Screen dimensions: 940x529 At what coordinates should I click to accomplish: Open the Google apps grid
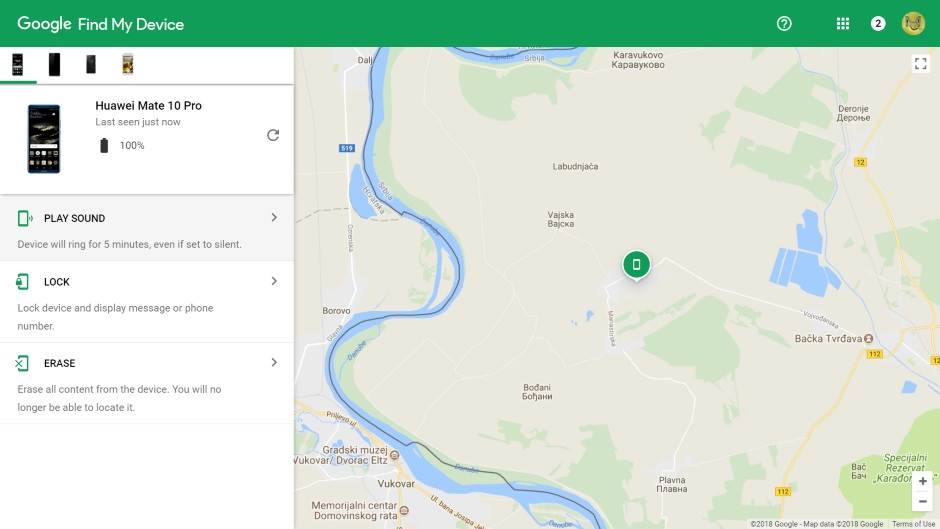[x=843, y=23]
